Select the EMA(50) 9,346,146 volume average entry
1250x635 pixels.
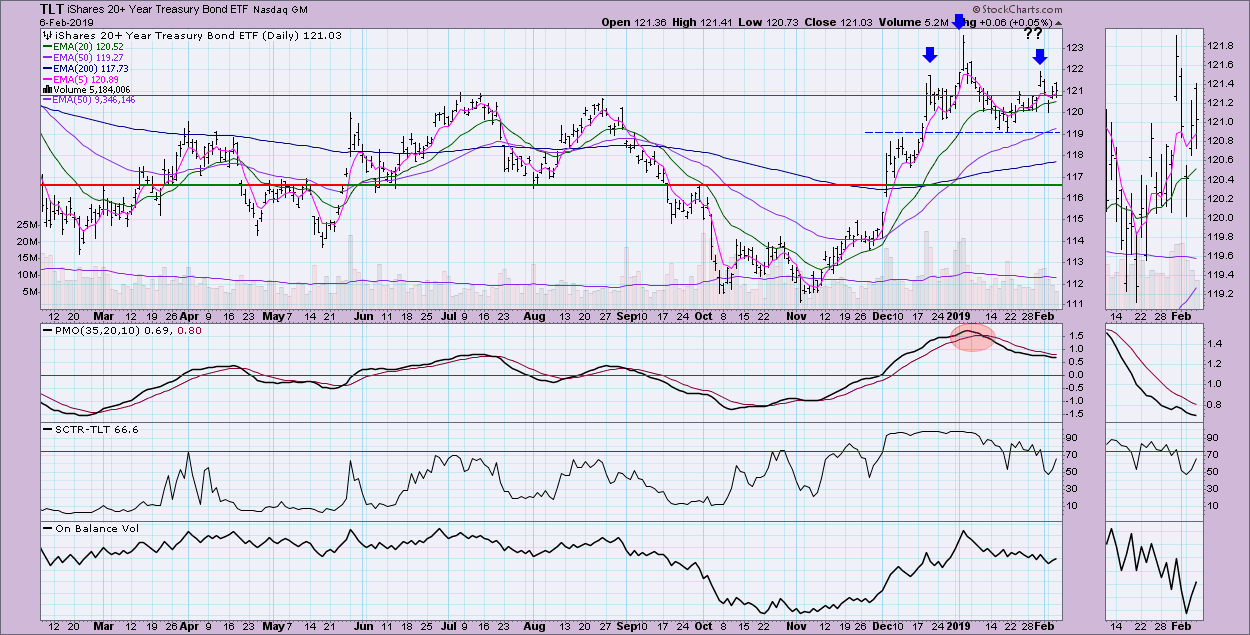[87, 100]
